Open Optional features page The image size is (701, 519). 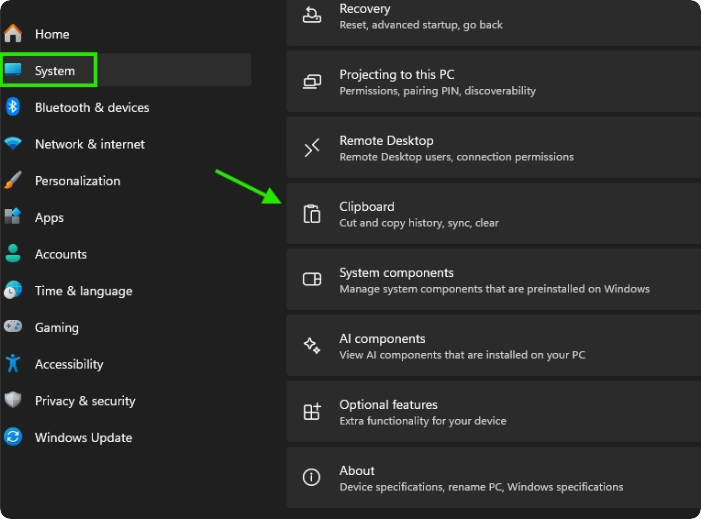(494, 411)
